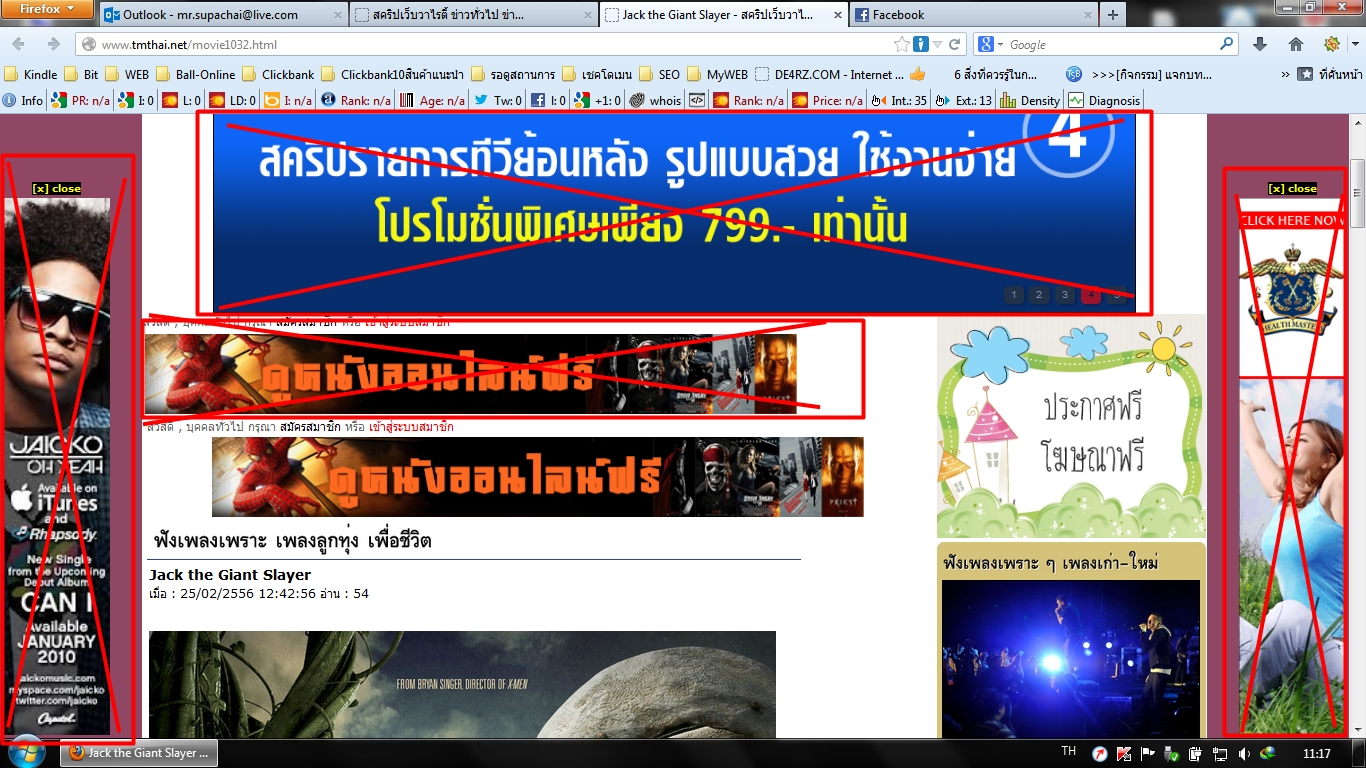Viewport: 1366px width, 768px height.
Task: Open the gear add-on toolbar icon
Action: [x=1332, y=45]
